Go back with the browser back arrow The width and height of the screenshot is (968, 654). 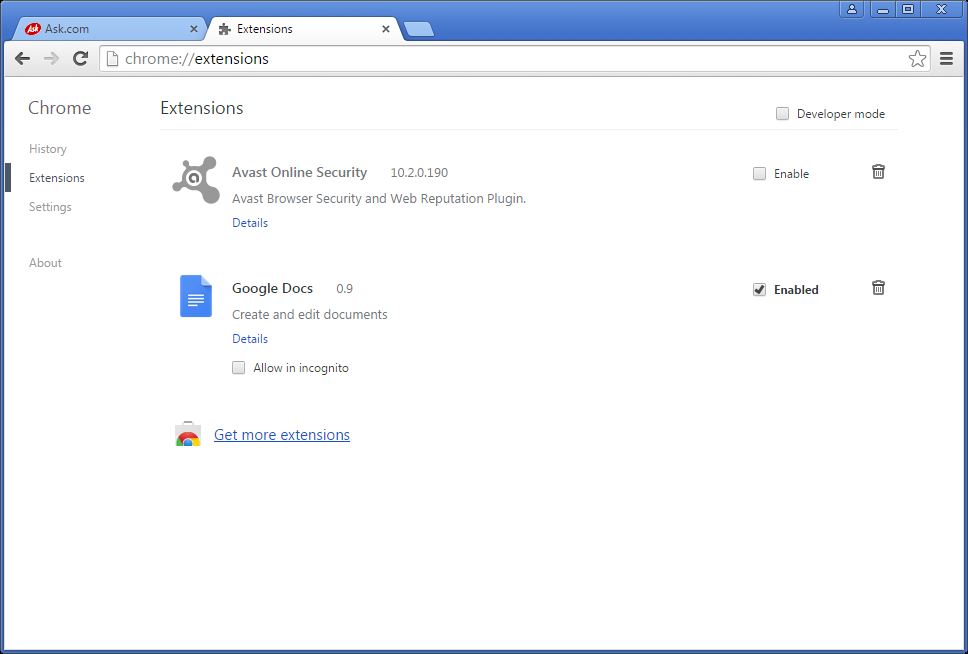tap(22, 59)
